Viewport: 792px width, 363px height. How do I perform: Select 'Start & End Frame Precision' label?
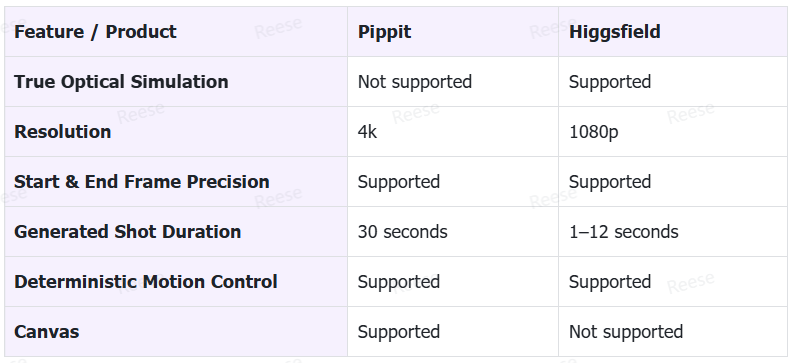(x=142, y=182)
